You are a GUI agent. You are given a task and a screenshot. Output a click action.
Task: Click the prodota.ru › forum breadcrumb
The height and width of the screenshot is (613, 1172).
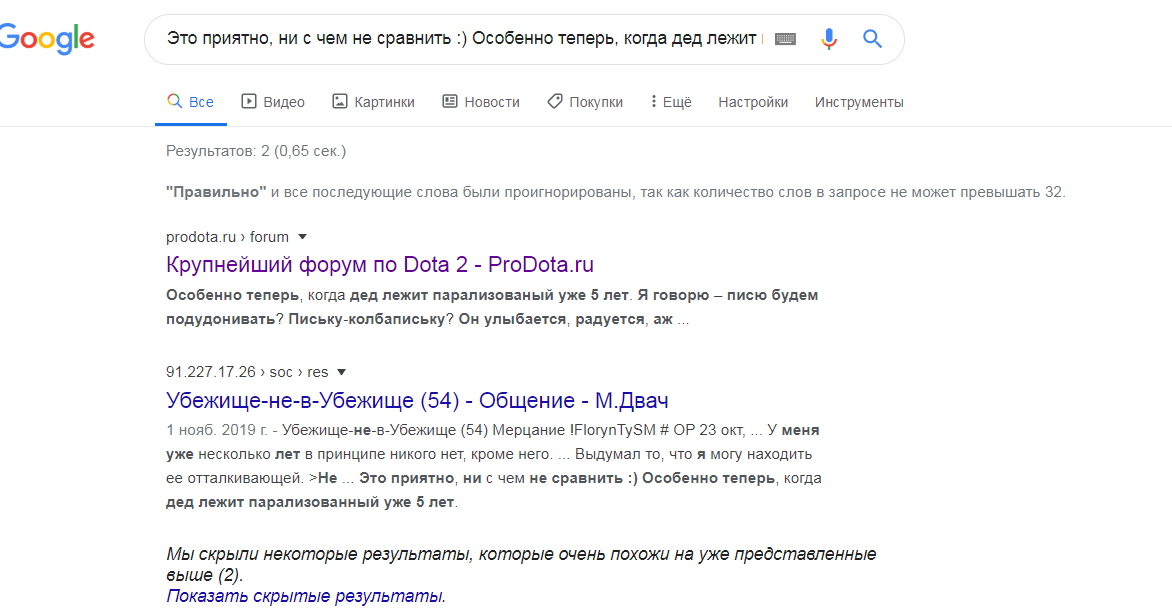[x=227, y=237]
